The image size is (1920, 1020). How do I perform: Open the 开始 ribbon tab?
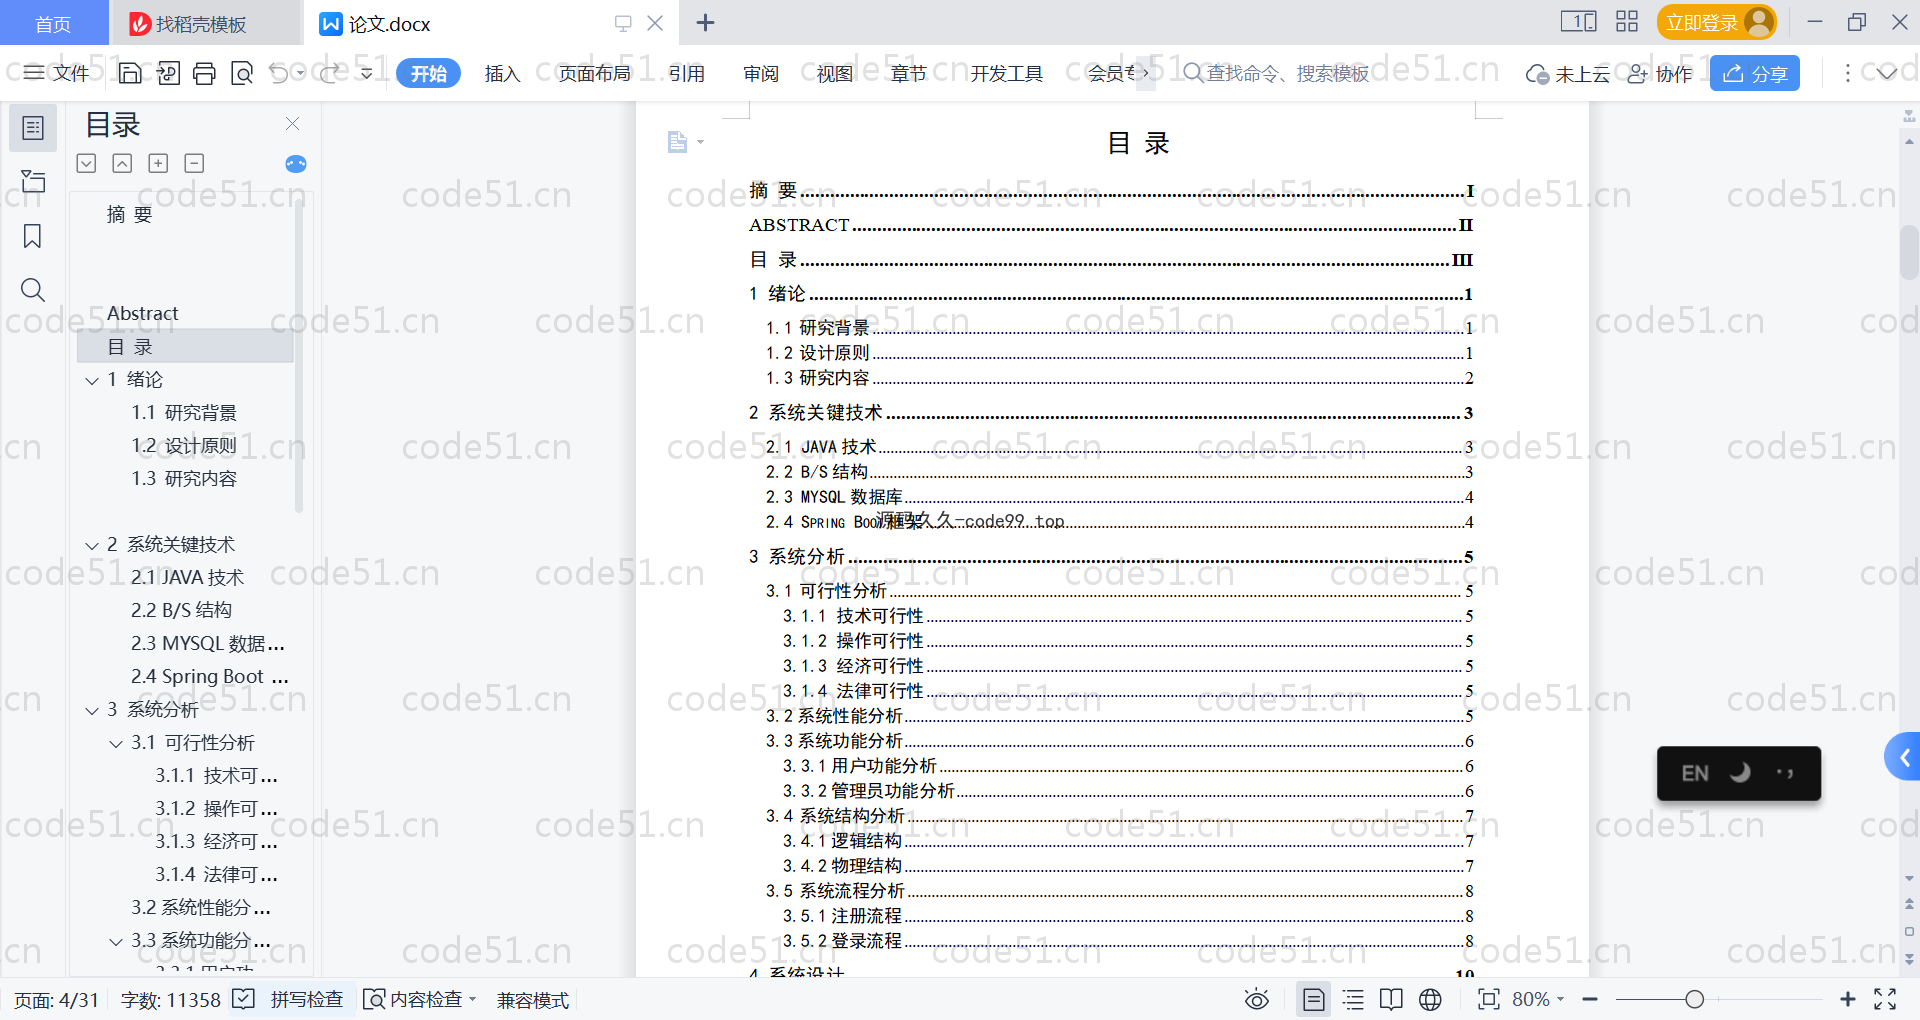428,73
